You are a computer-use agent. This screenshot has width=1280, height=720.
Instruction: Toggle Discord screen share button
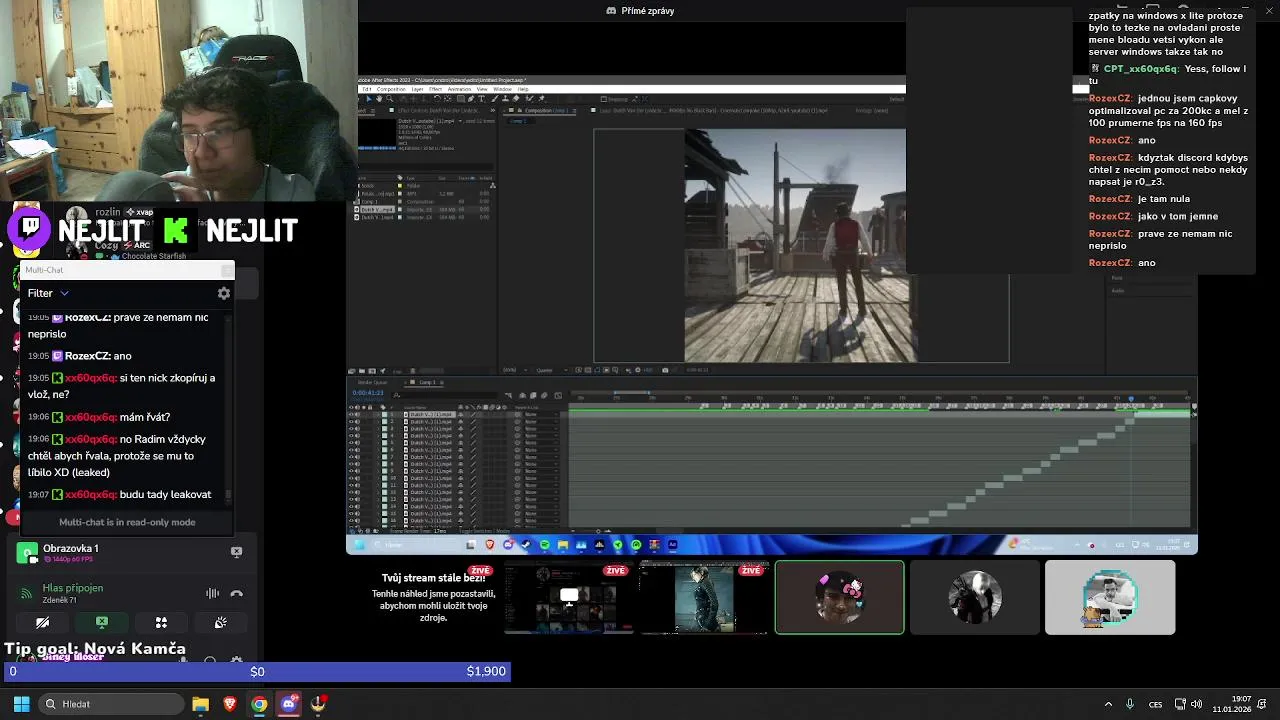[x=101, y=622]
